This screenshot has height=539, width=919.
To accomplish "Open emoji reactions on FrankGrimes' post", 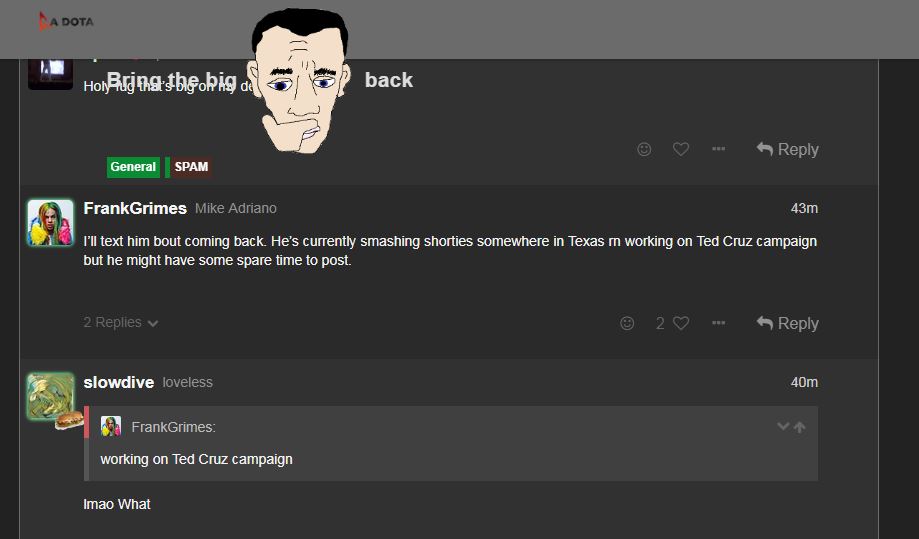I will (x=627, y=323).
